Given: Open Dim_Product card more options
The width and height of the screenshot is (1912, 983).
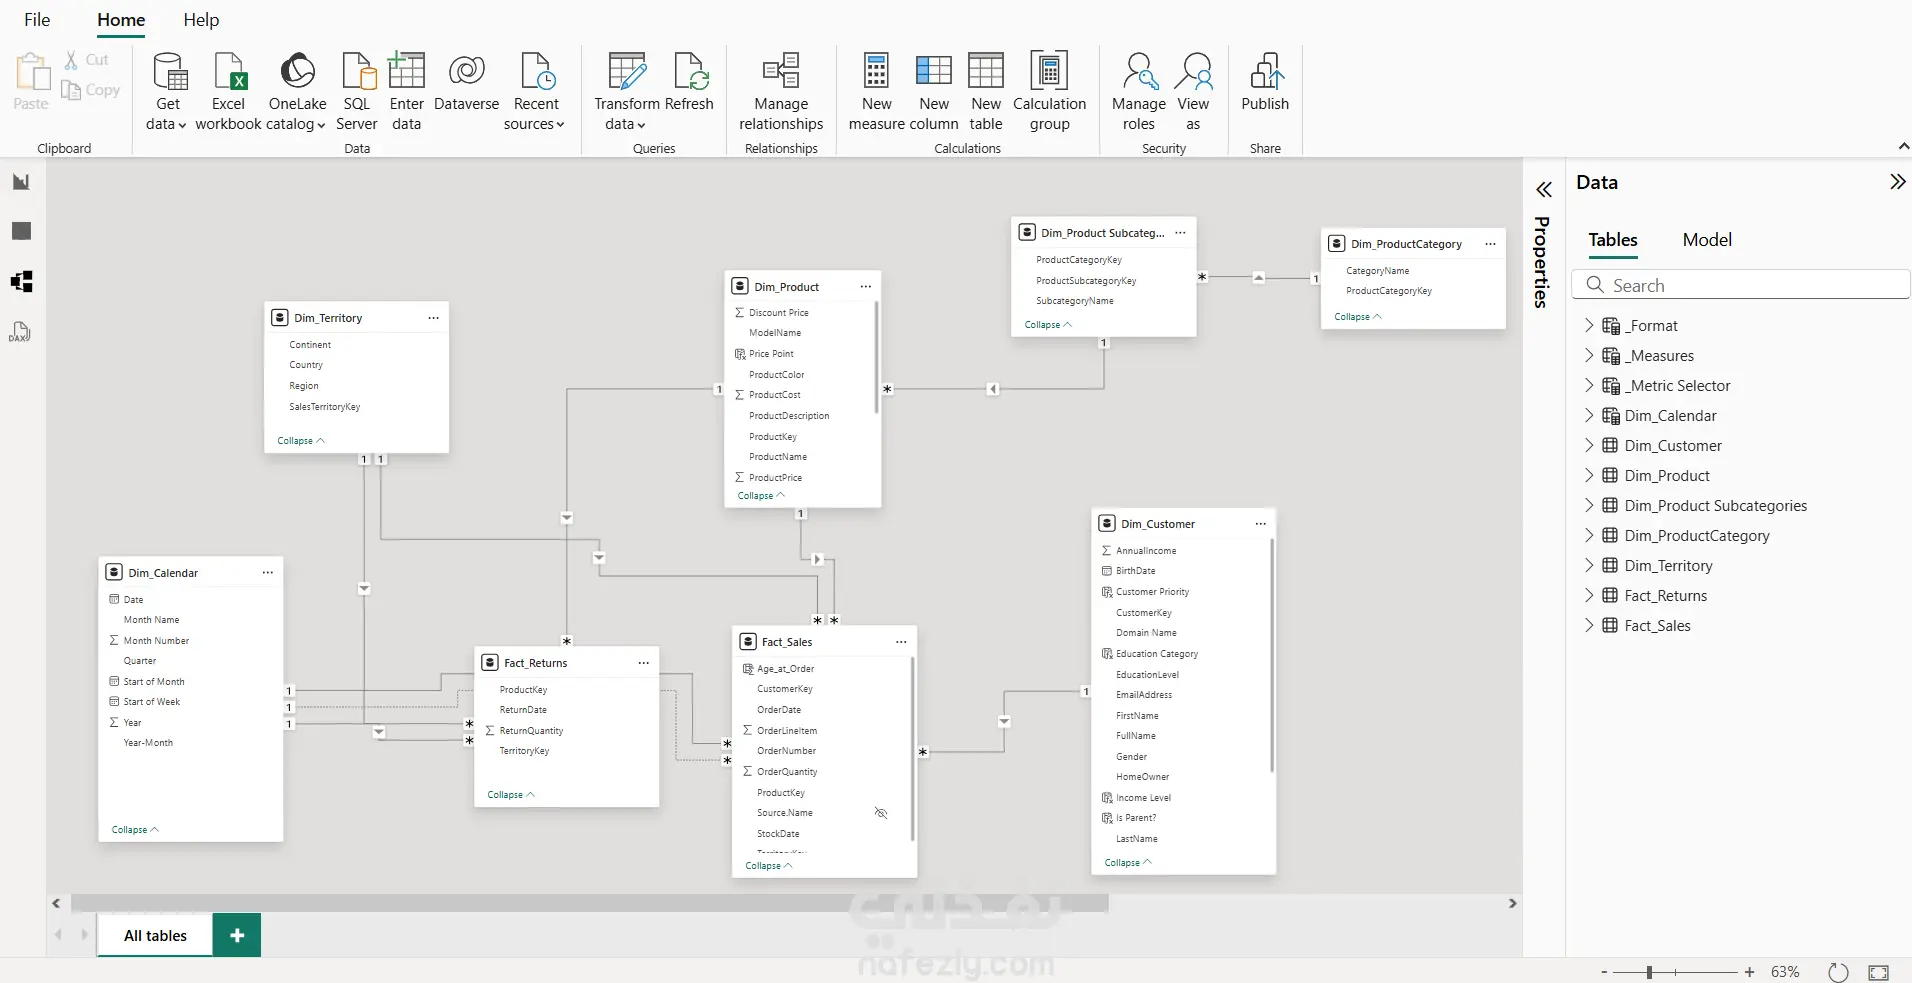Looking at the screenshot, I should [x=866, y=286].
